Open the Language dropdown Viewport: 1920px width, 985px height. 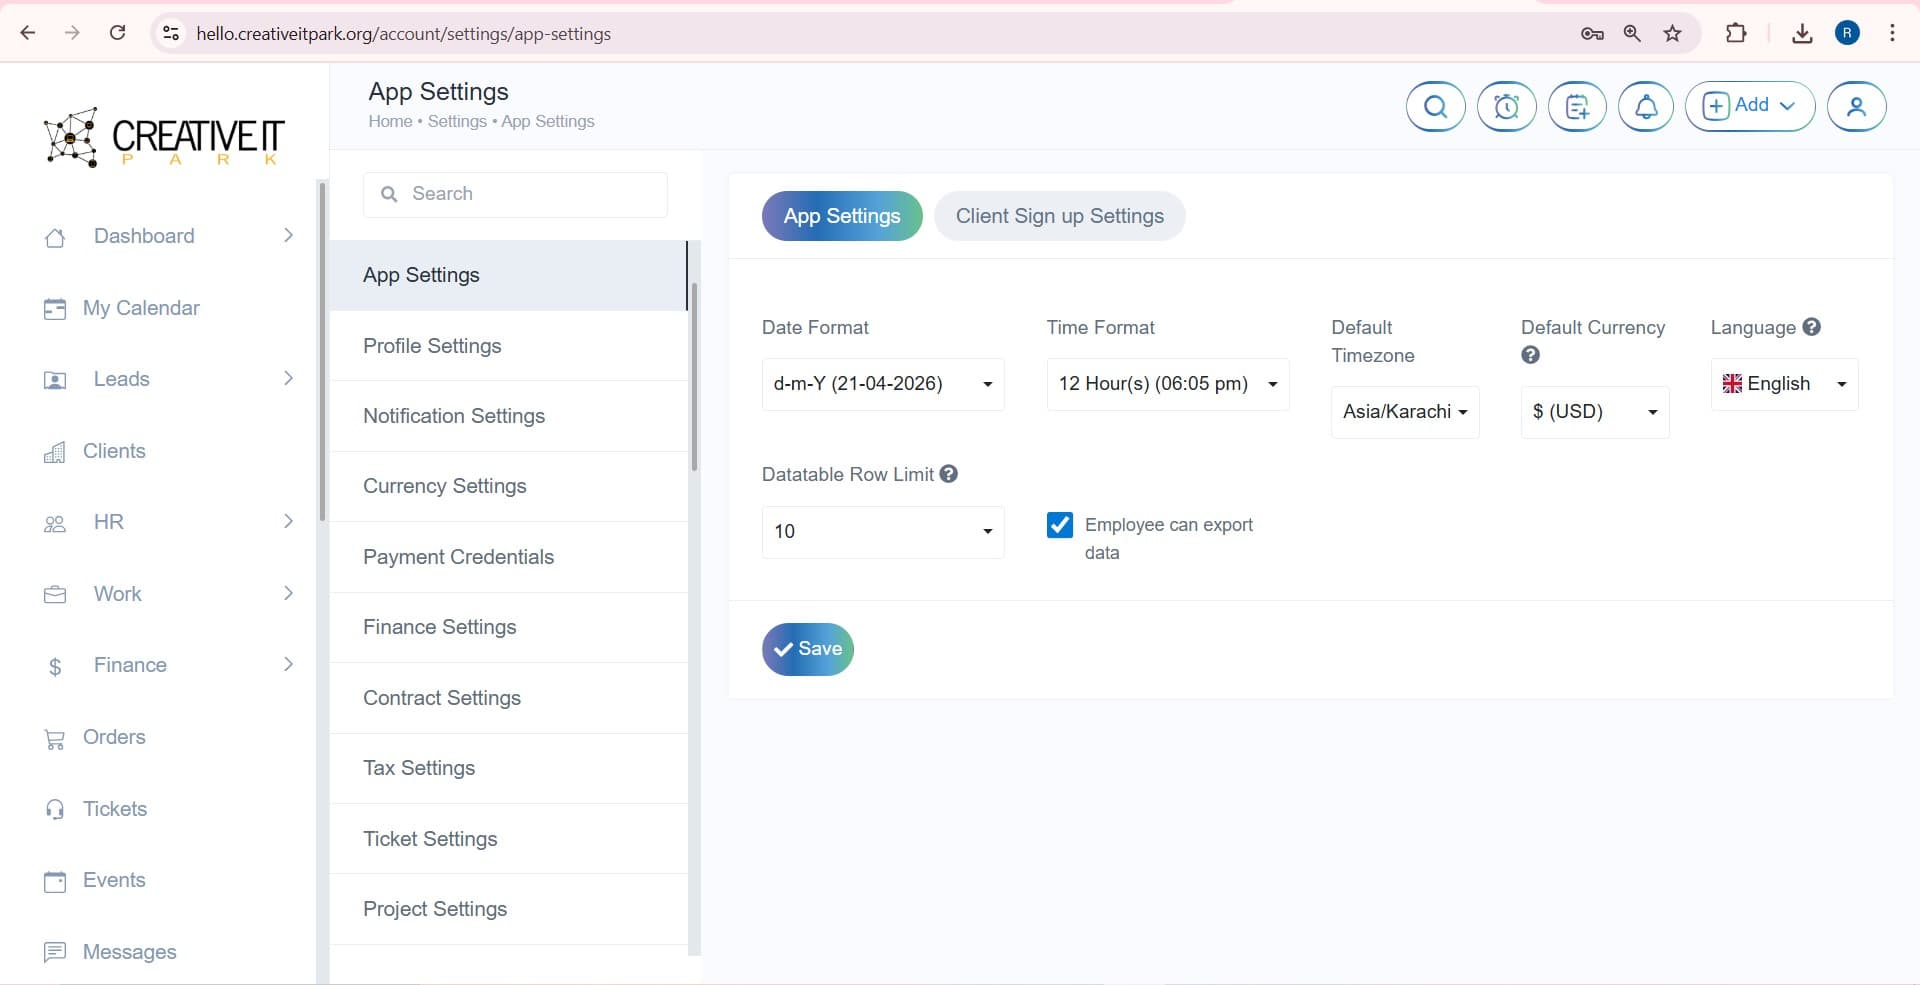pyautogui.click(x=1784, y=384)
